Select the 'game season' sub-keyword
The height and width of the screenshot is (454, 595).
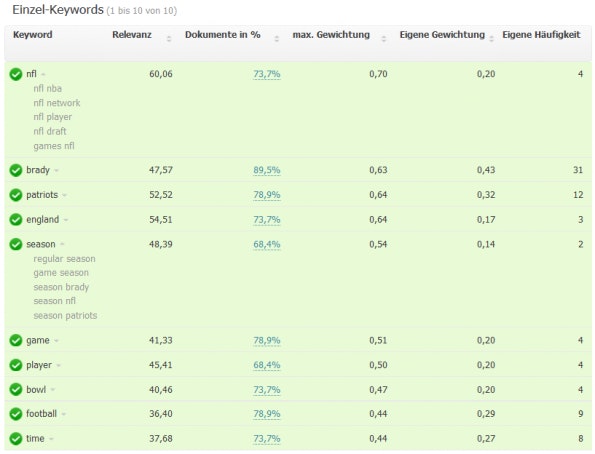61,273
